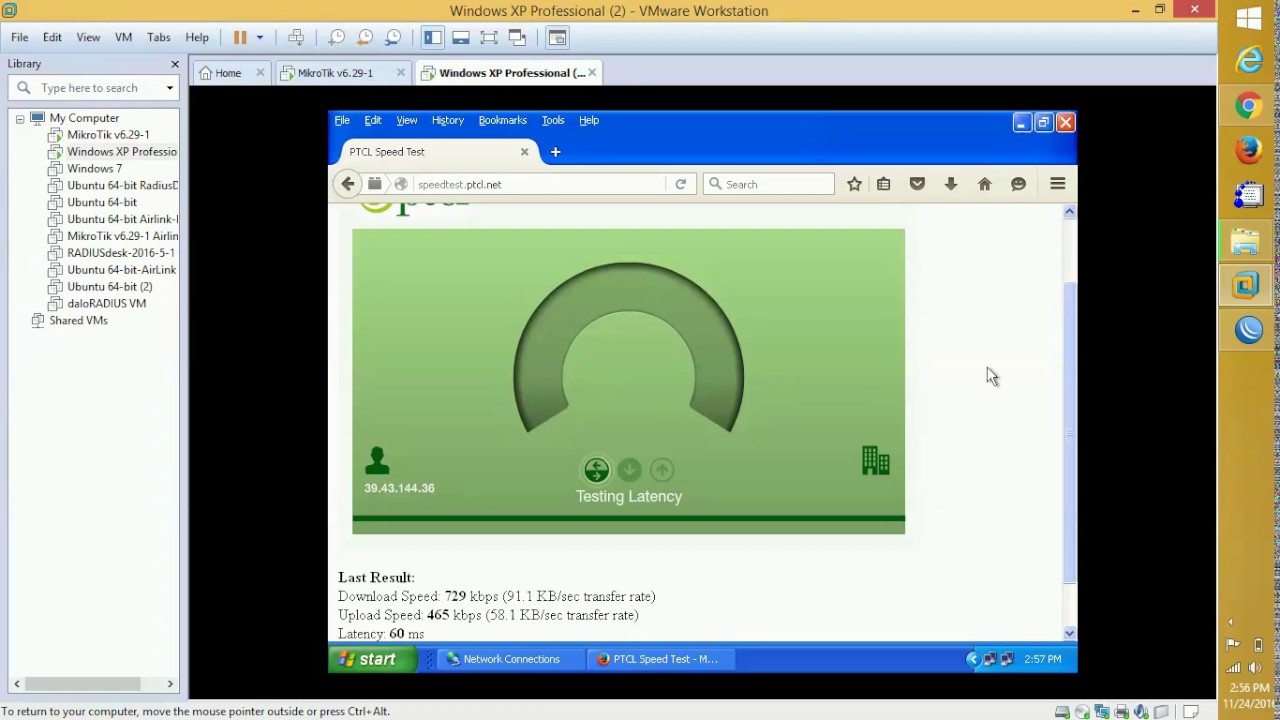Click the download test stage icon in the speed test
1280x720 pixels.
point(629,470)
